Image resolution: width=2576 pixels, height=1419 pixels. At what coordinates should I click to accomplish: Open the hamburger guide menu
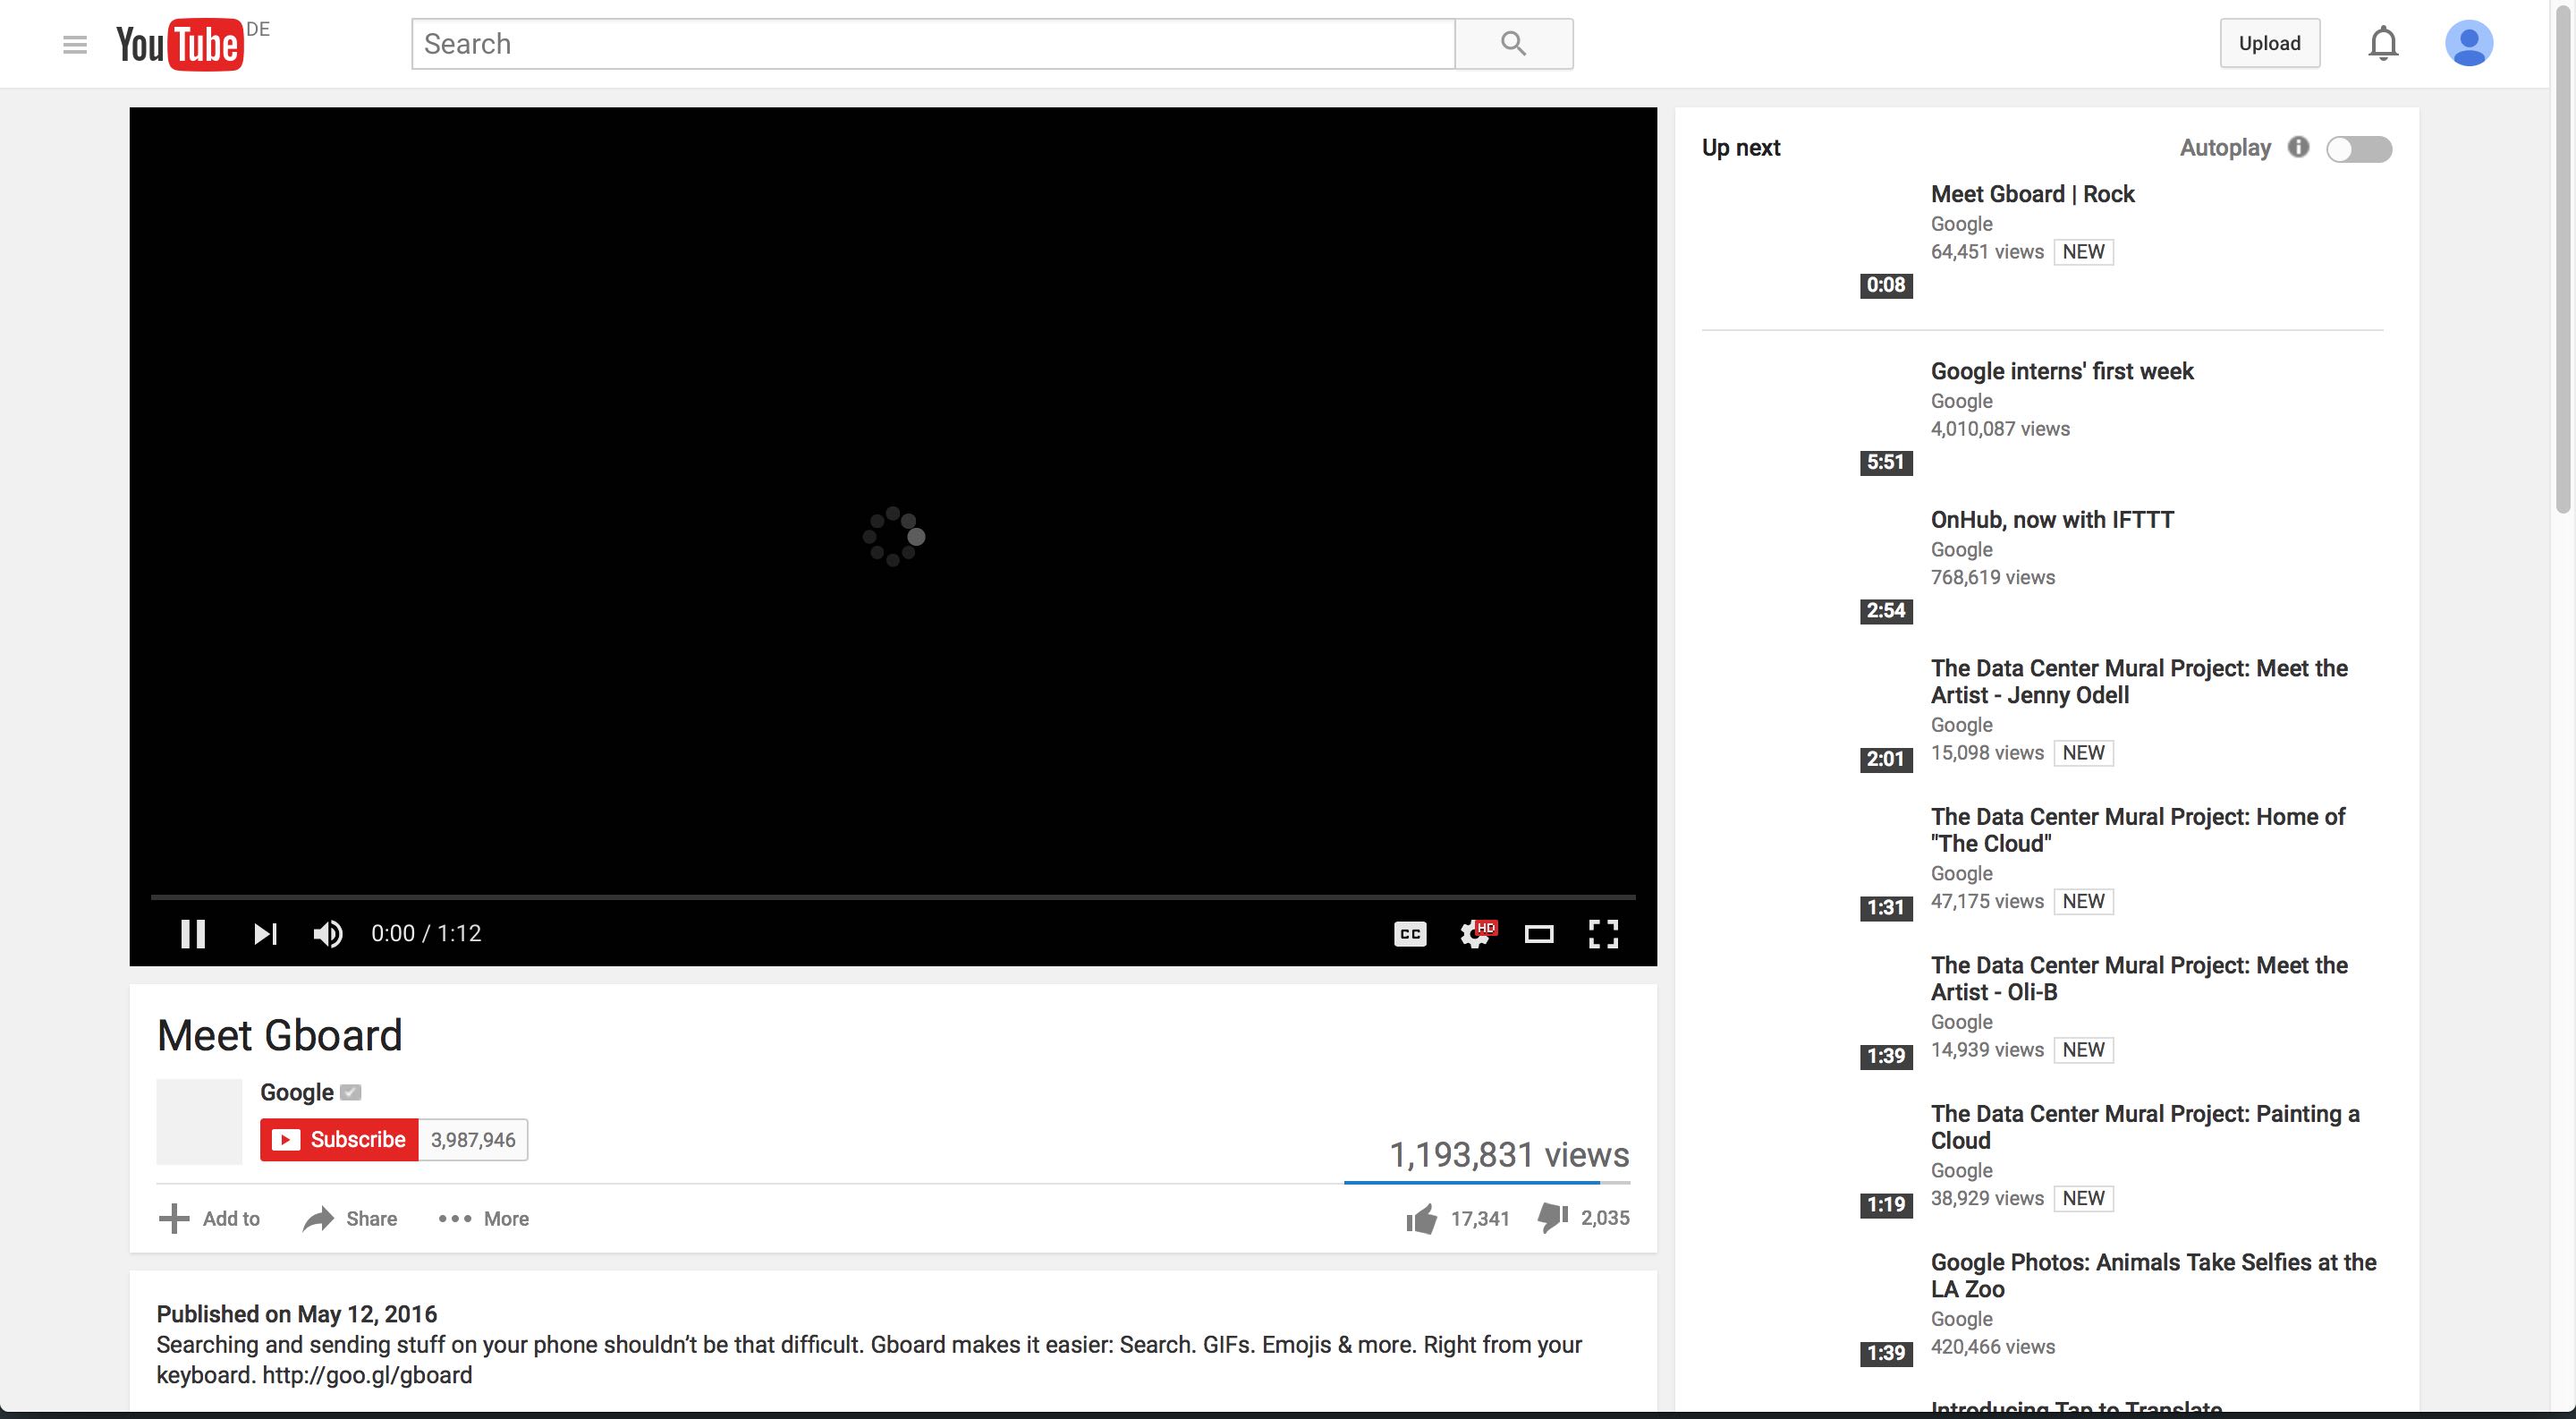pyautogui.click(x=75, y=44)
